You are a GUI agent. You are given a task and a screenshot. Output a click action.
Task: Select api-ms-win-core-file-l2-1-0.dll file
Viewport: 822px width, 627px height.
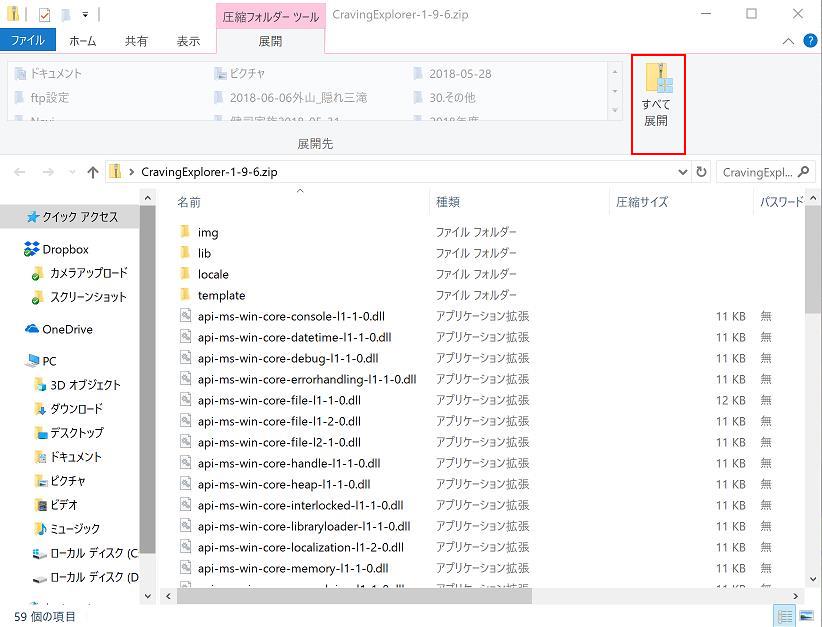[x=279, y=442]
